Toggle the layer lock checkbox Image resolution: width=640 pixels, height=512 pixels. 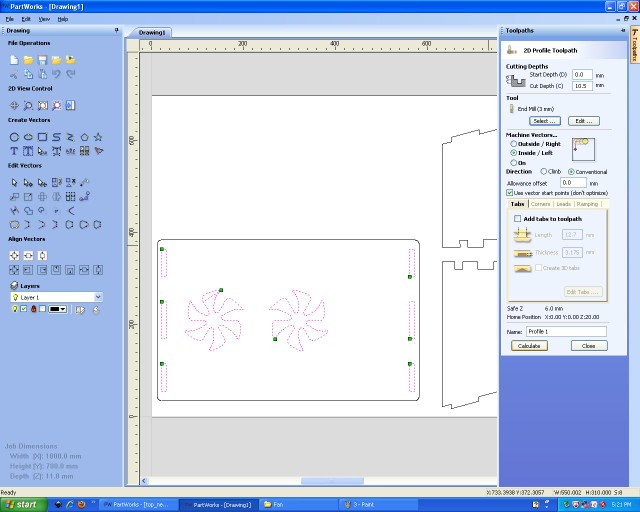[42, 309]
